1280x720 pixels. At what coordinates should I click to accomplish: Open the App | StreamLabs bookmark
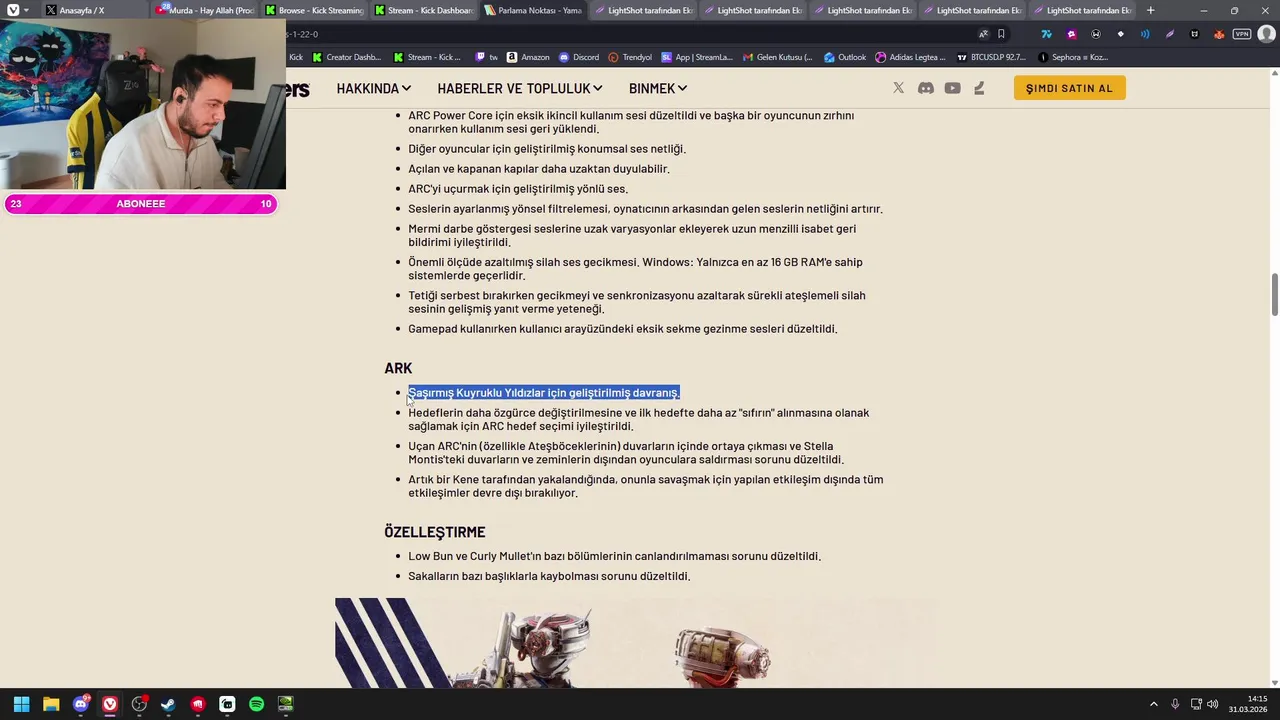point(697,57)
